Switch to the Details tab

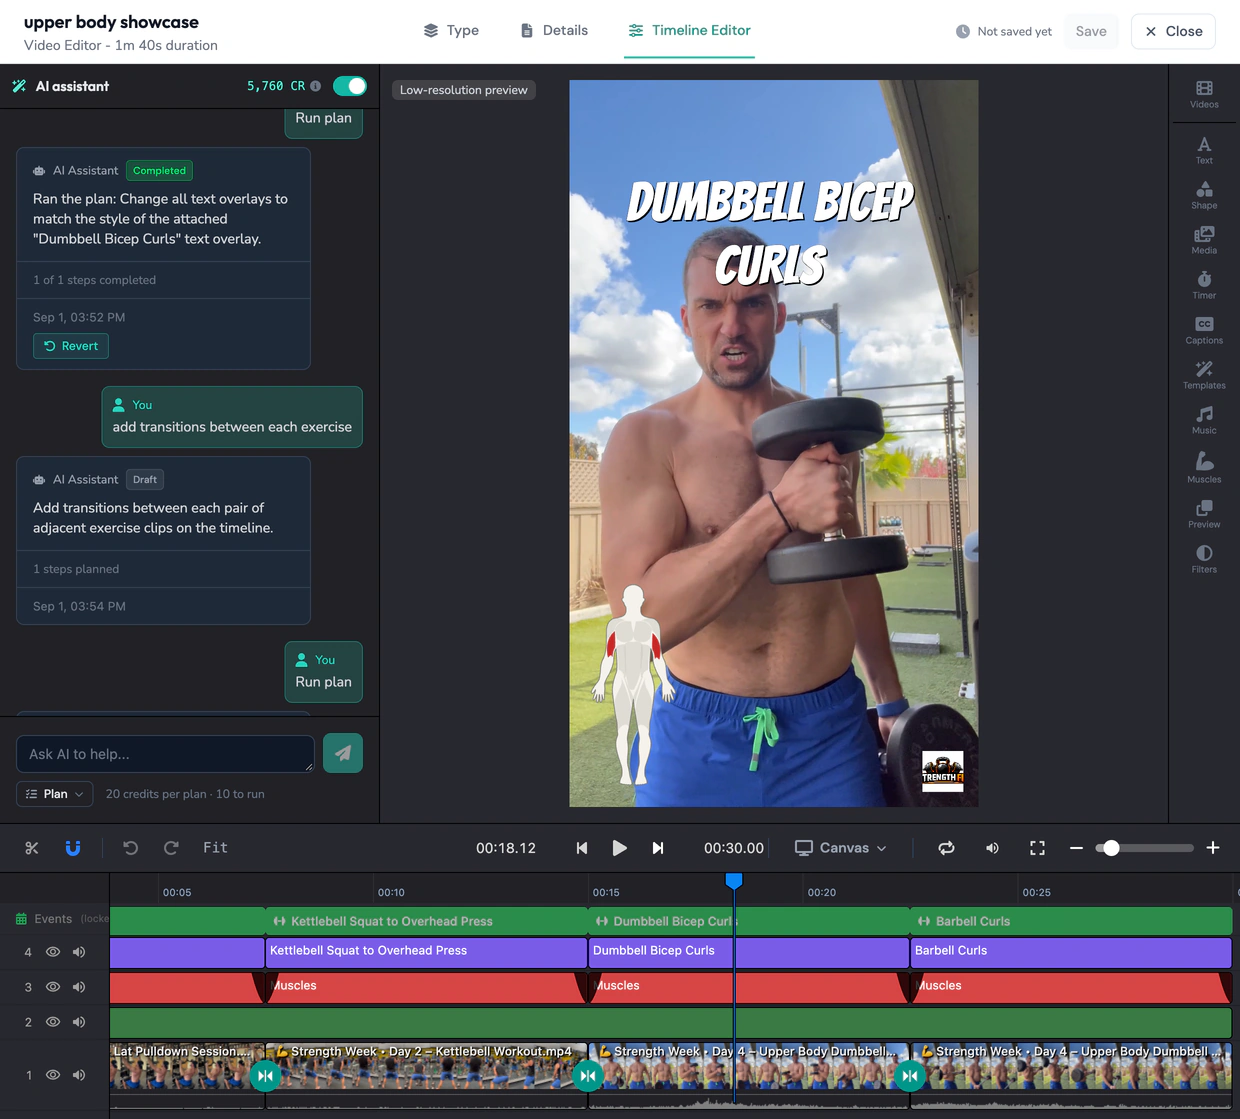coord(554,30)
